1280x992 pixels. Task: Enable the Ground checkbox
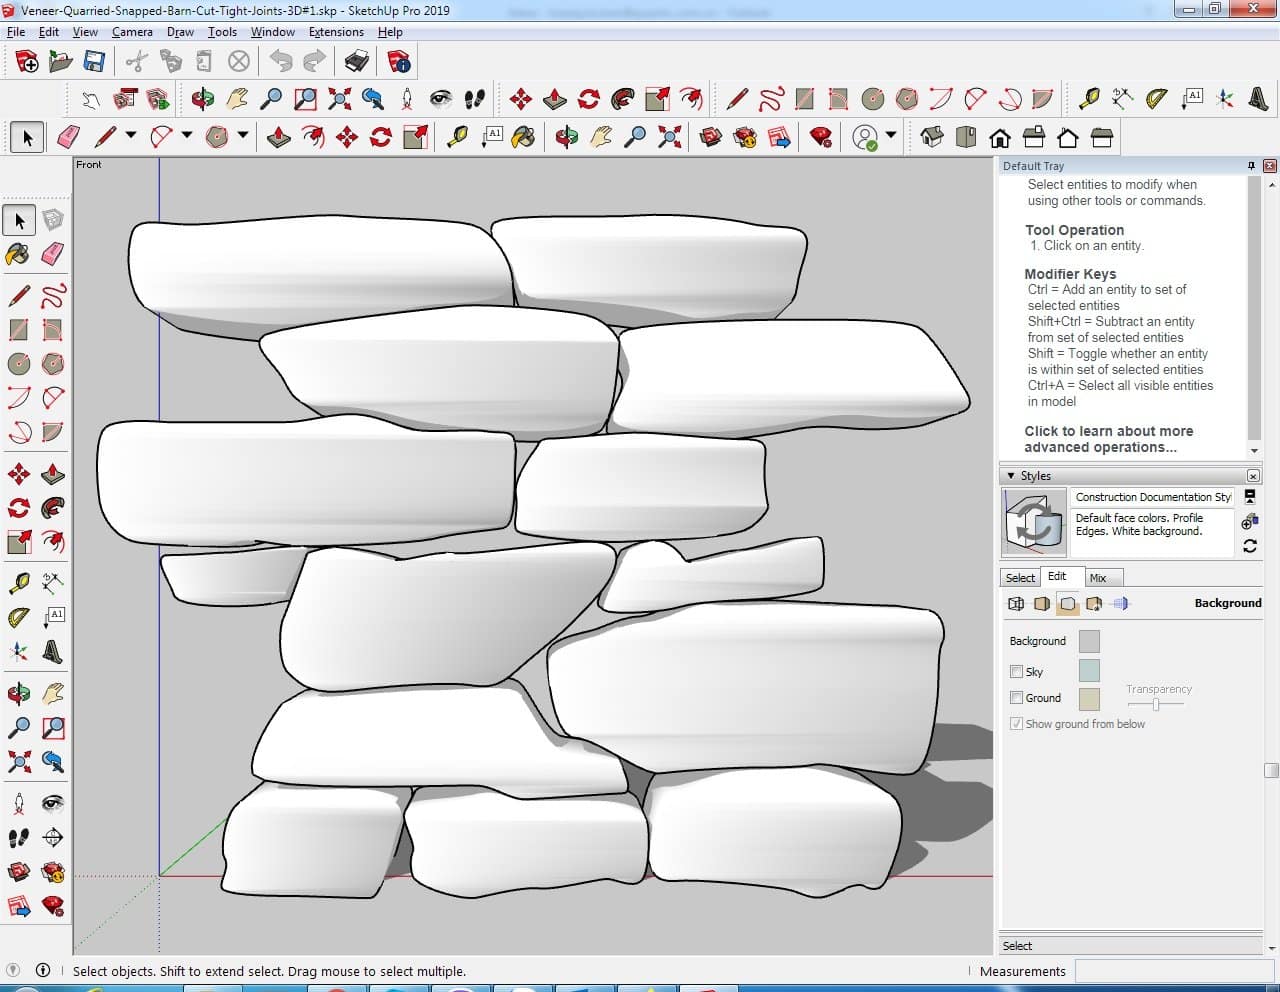(1016, 698)
